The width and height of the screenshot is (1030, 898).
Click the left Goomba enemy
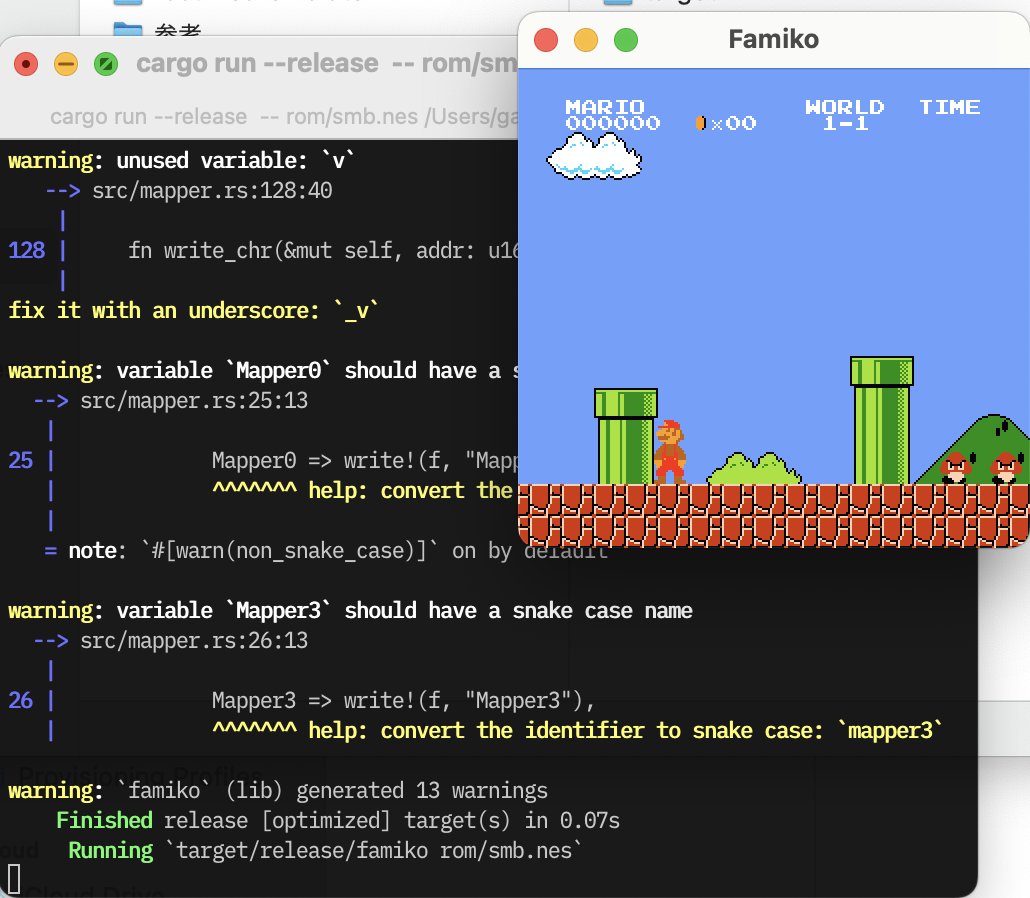(x=956, y=467)
